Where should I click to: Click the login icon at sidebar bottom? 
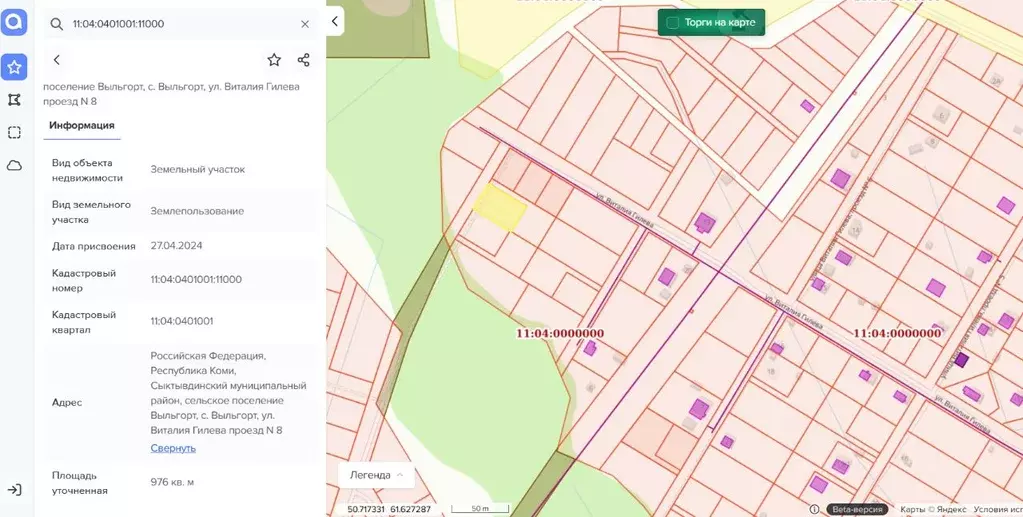pos(14,490)
